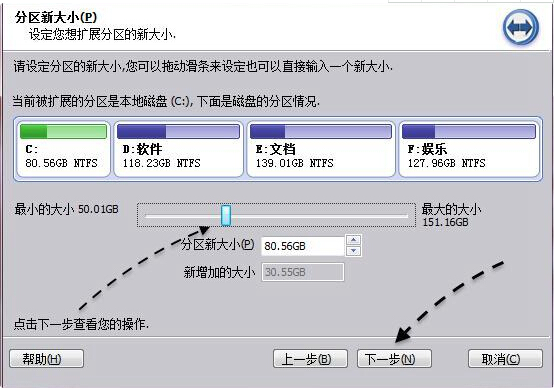Click the 最小的大小 50.01GB label
Screen dimensions: 555x388
click(66, 209)
